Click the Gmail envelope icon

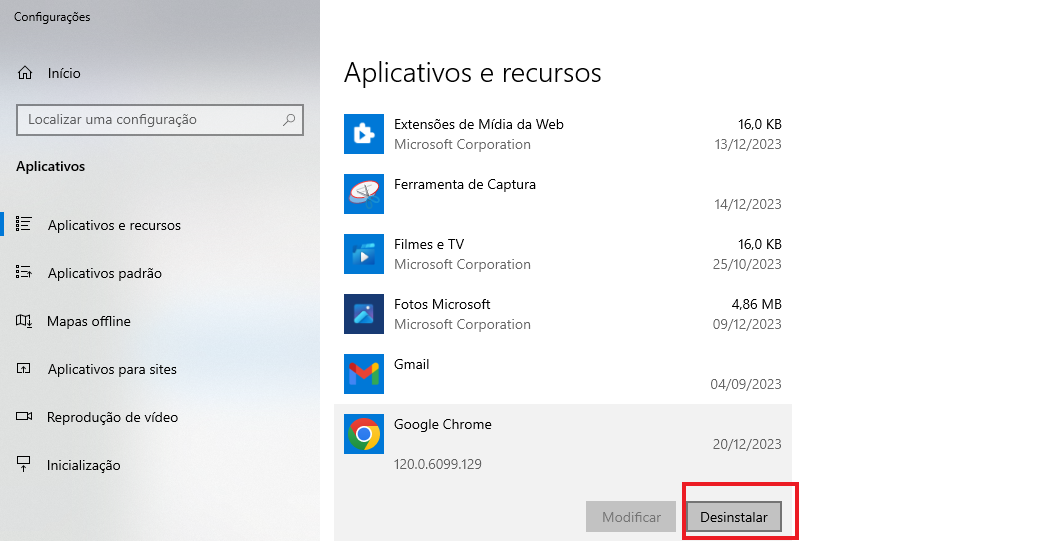point(364,374)
